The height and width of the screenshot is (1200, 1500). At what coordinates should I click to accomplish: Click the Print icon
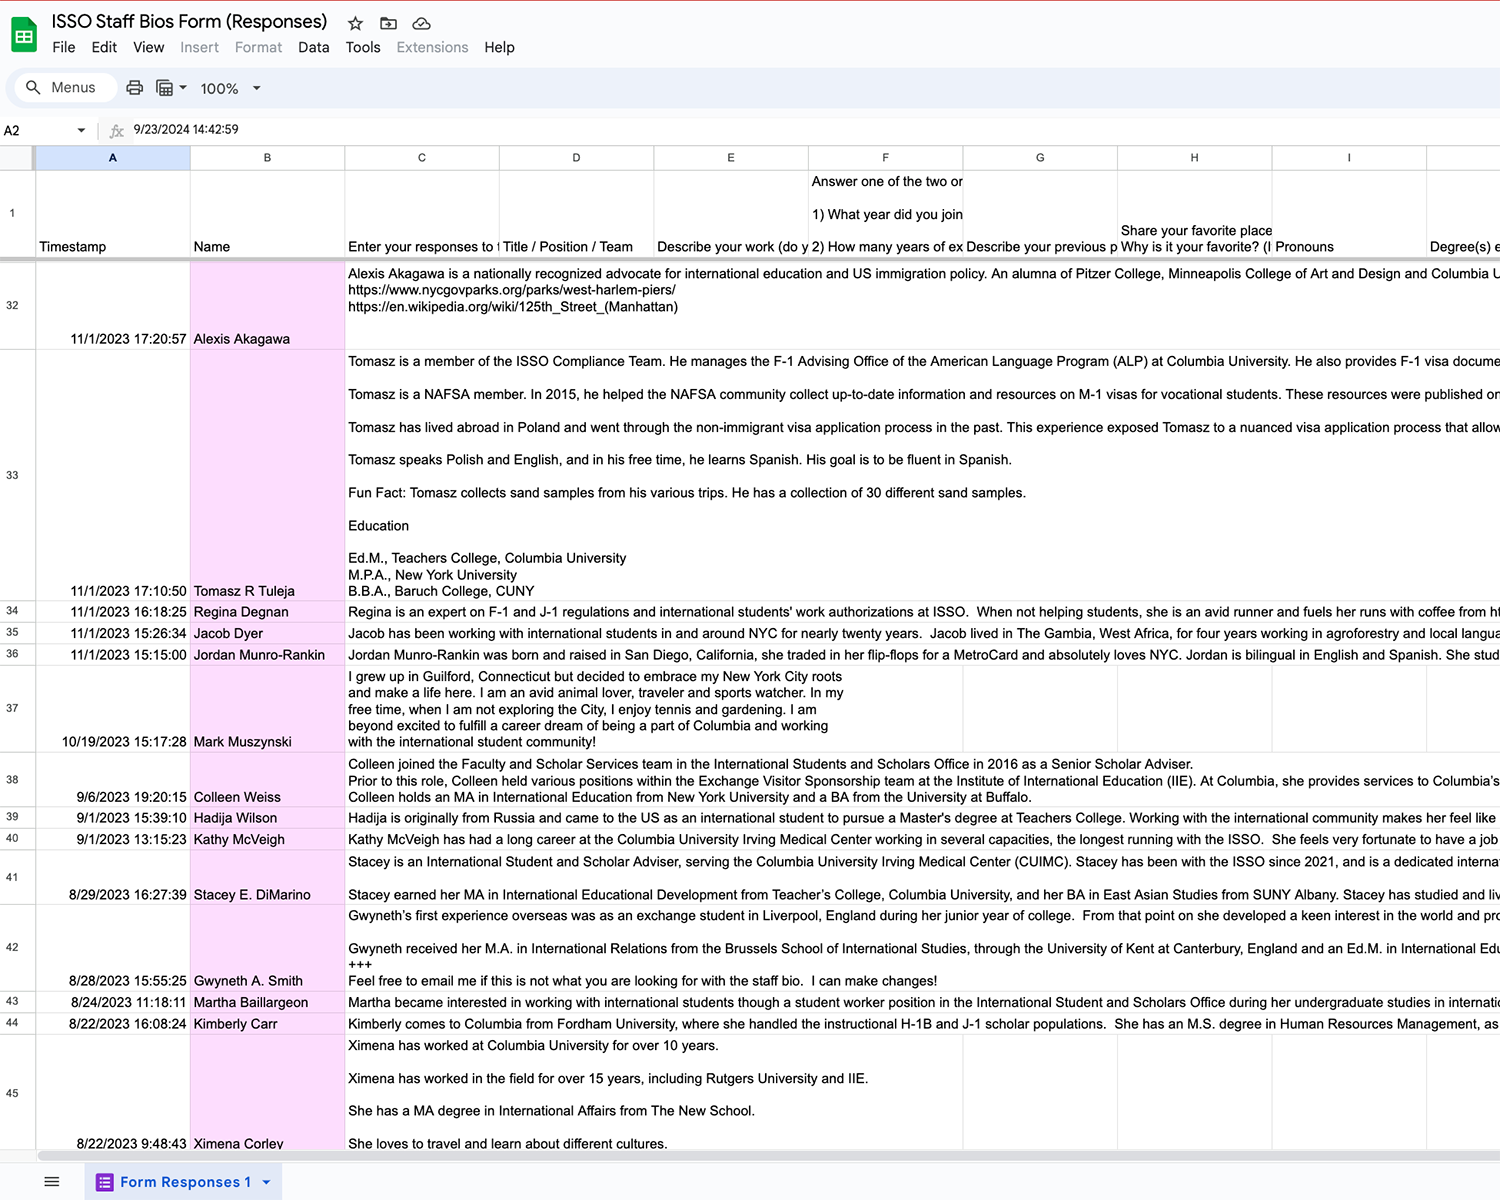click(134, 88)
